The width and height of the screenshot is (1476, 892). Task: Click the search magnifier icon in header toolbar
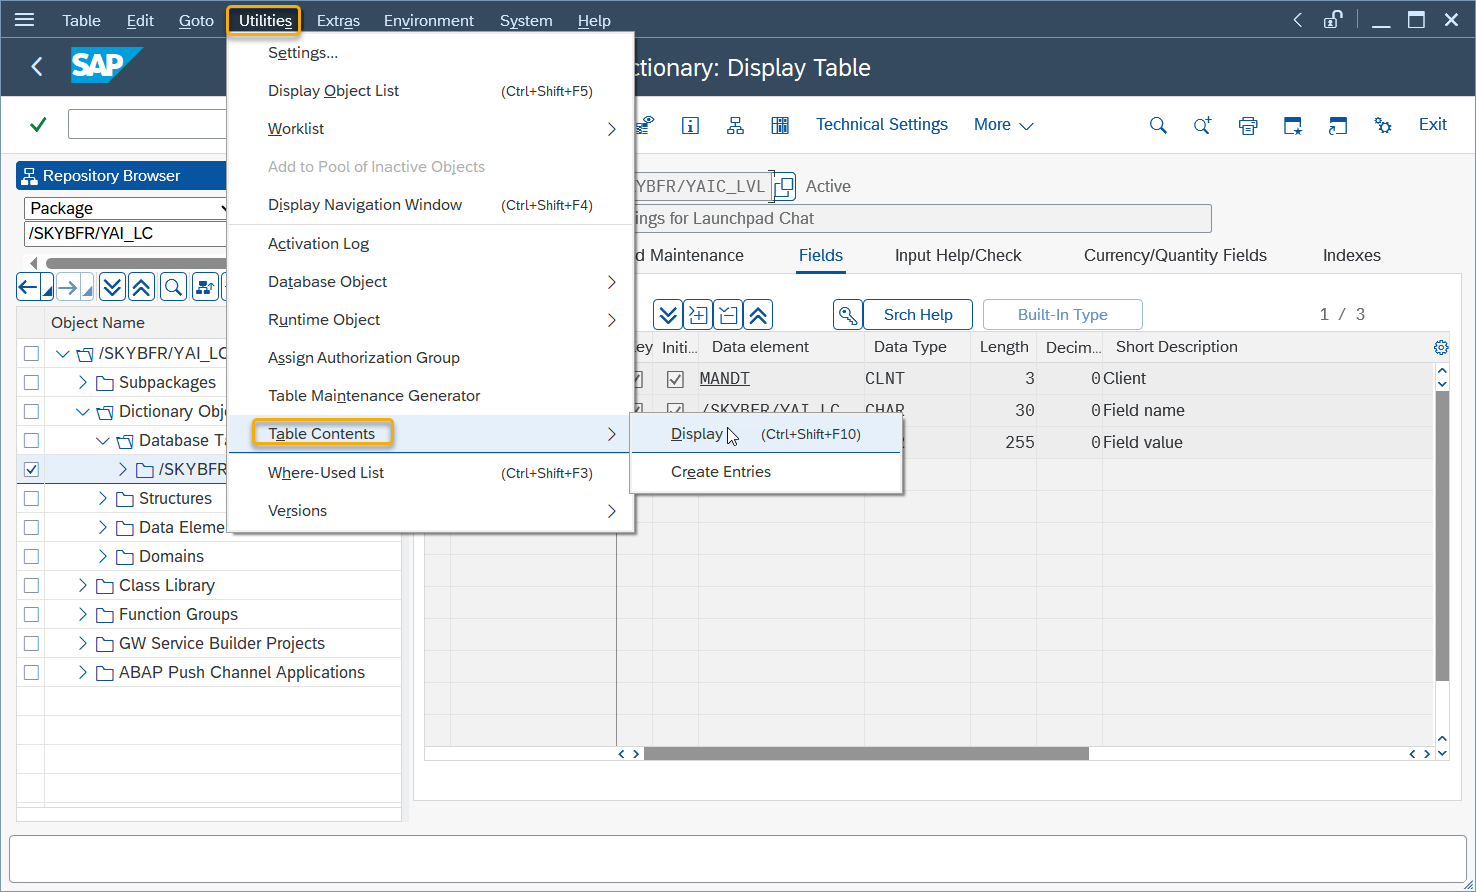click(x=1158, y=125)
